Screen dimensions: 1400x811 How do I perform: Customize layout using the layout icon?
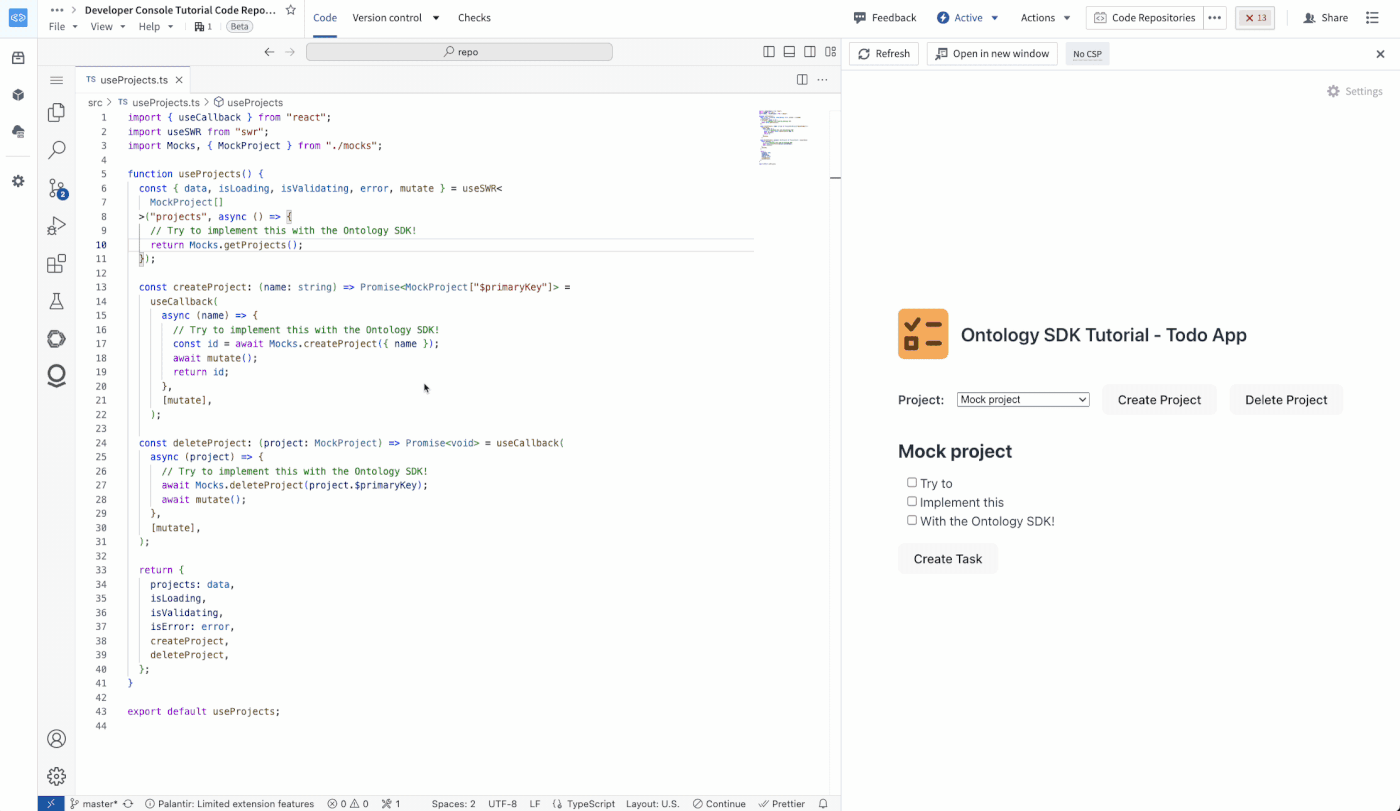(830, 52)
